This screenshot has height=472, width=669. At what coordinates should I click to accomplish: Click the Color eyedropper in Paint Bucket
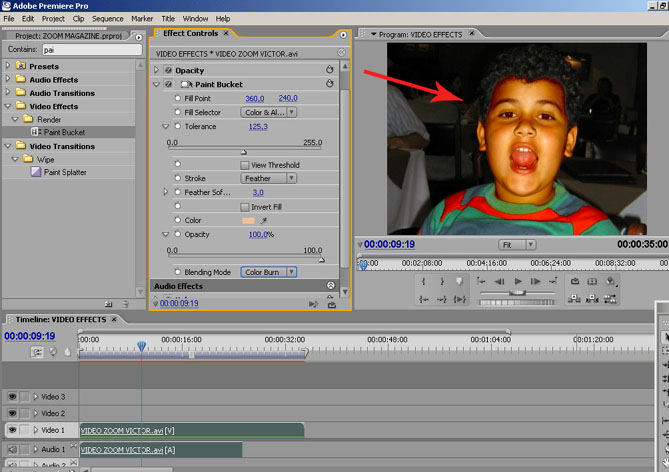click(263, 220)
